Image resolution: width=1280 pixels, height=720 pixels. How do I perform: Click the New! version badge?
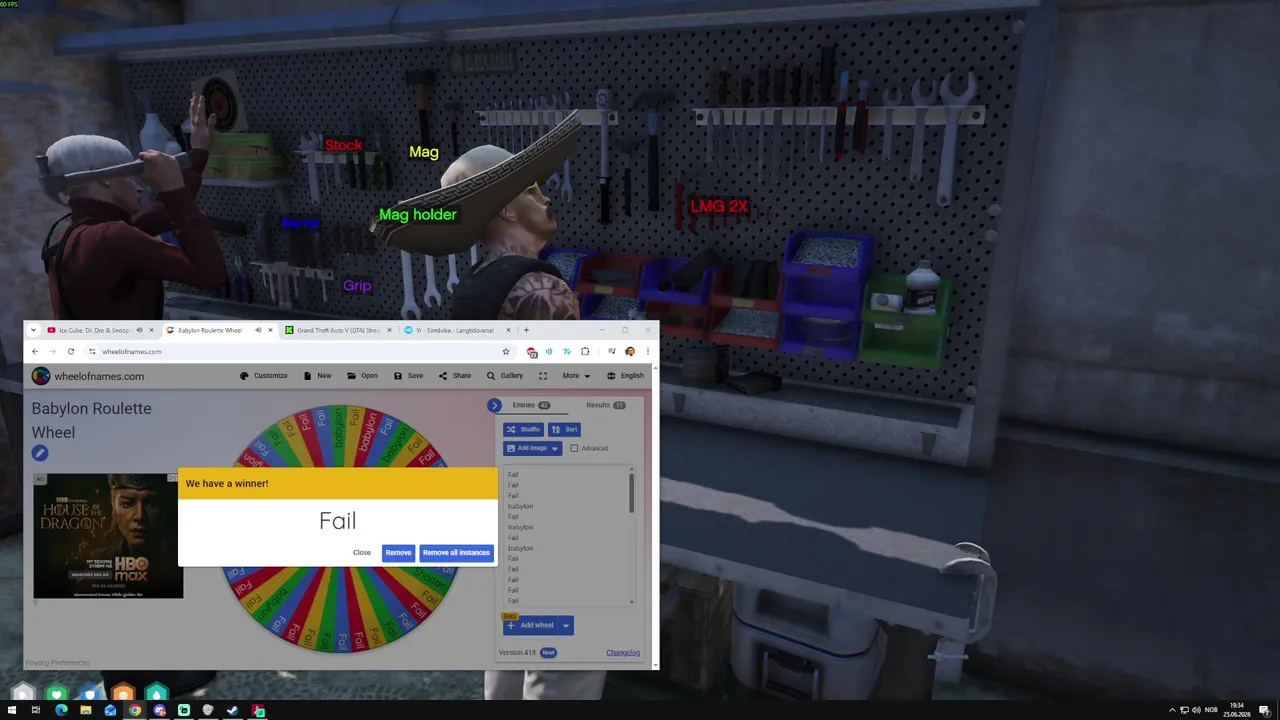click(548, 653)
